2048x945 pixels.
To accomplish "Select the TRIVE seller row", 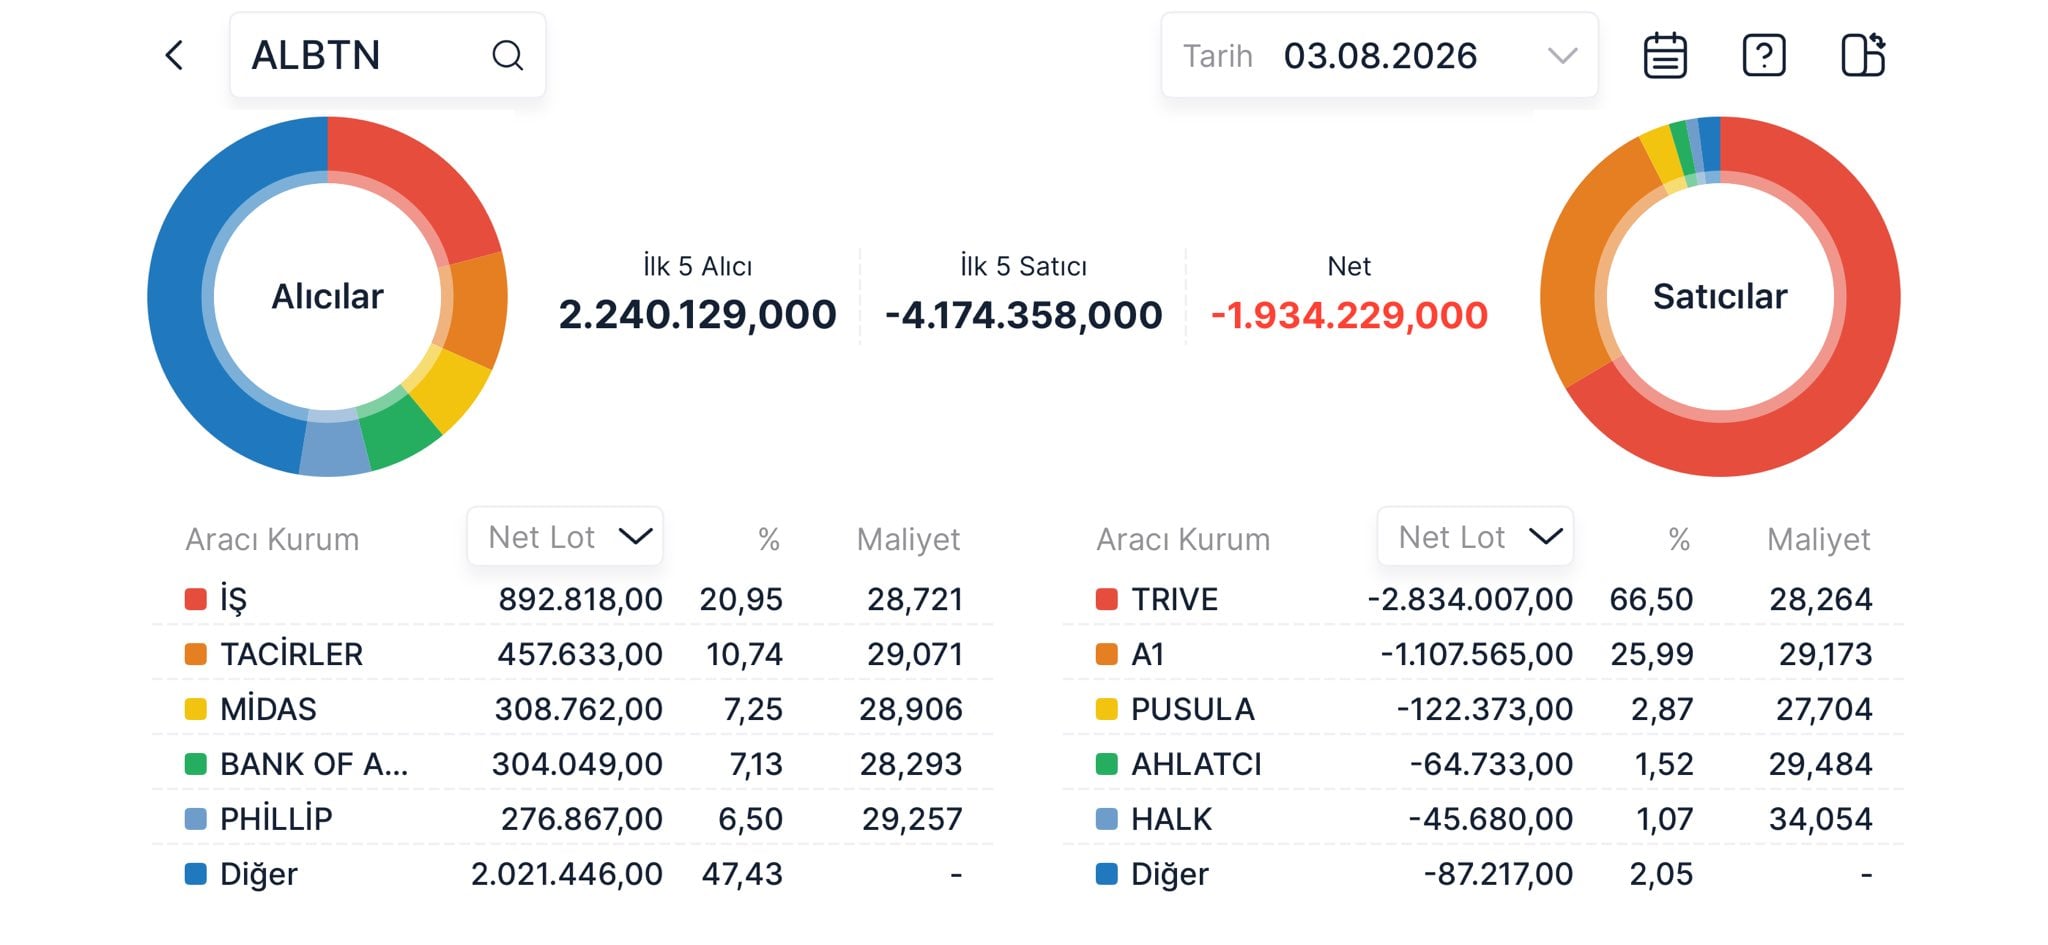I will (1483, 599).
